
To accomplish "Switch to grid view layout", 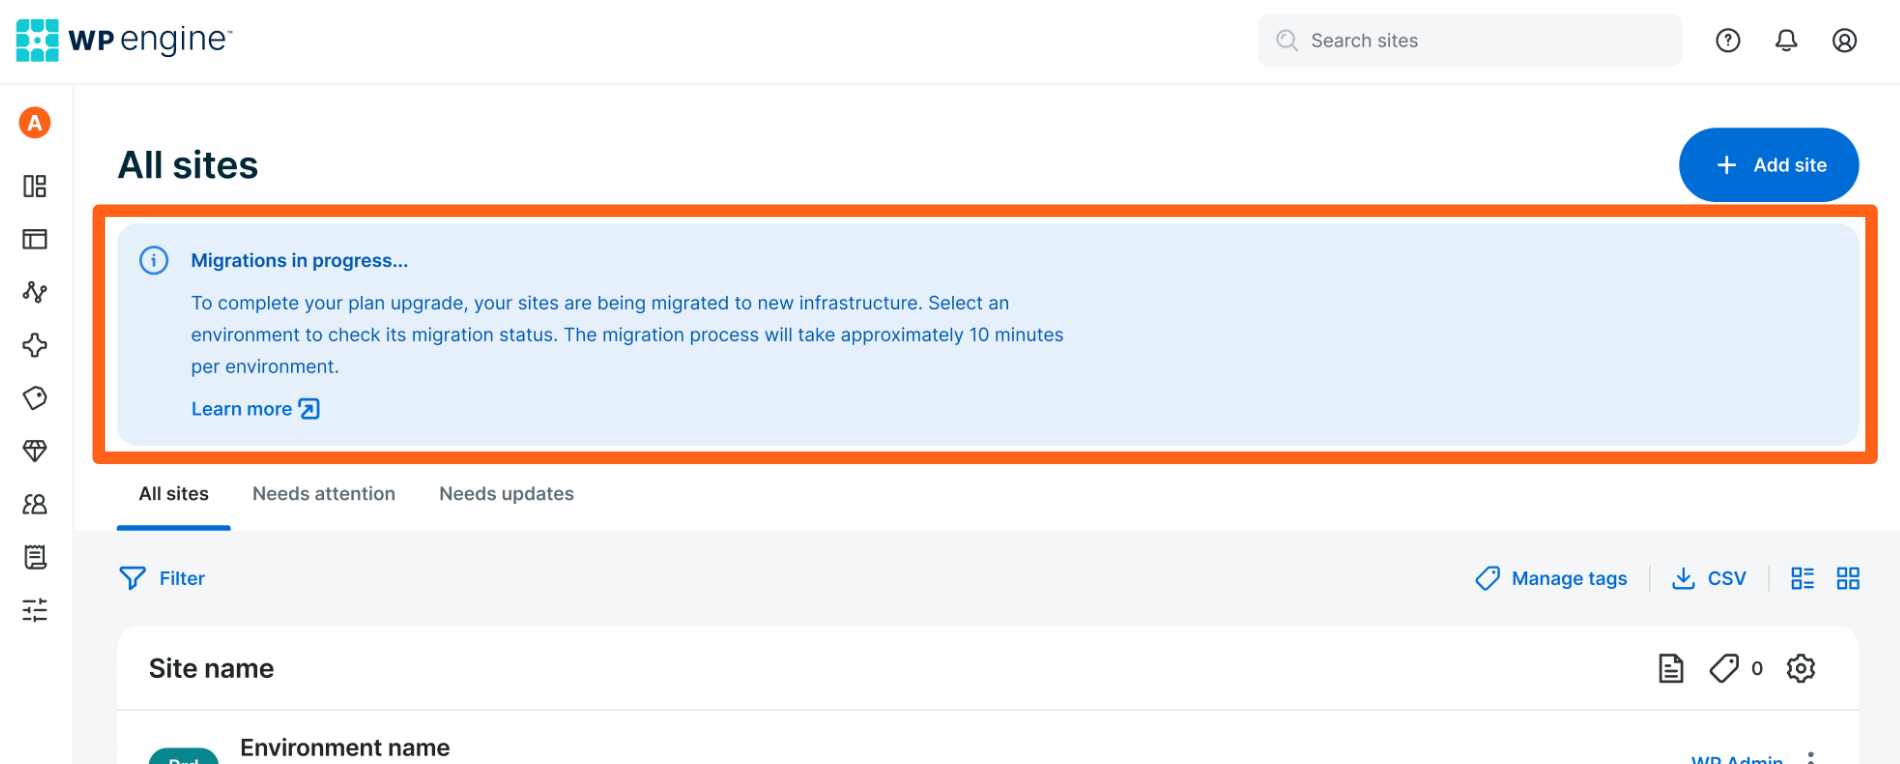I will pyautogui.click(x=1848, y=578).
